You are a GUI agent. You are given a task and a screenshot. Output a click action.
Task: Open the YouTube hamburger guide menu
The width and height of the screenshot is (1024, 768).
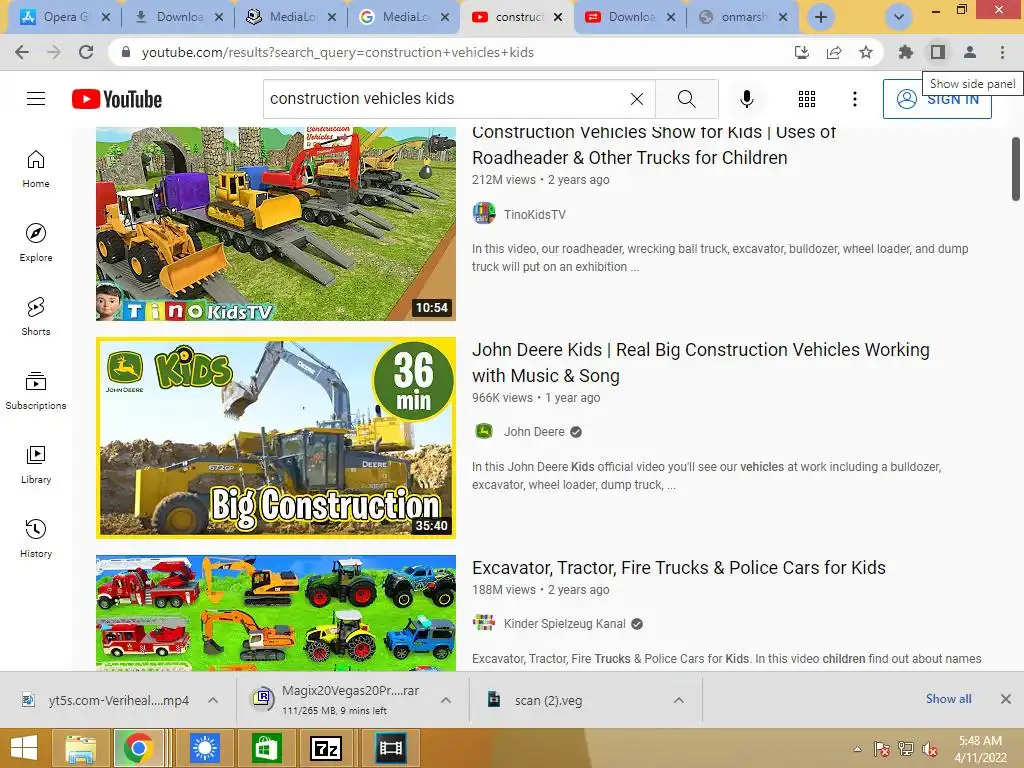point(36,99)
